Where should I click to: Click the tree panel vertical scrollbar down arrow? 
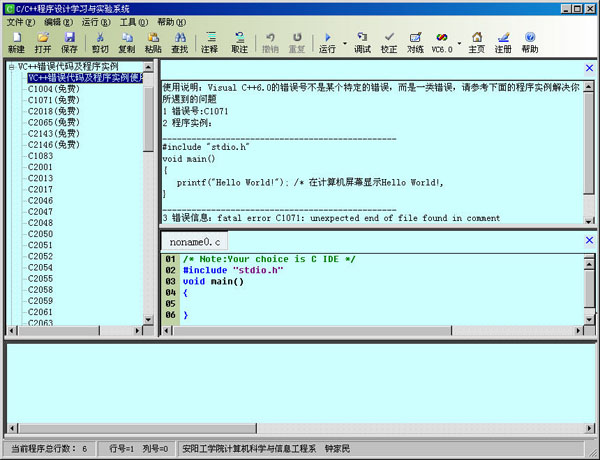(149, 318)
